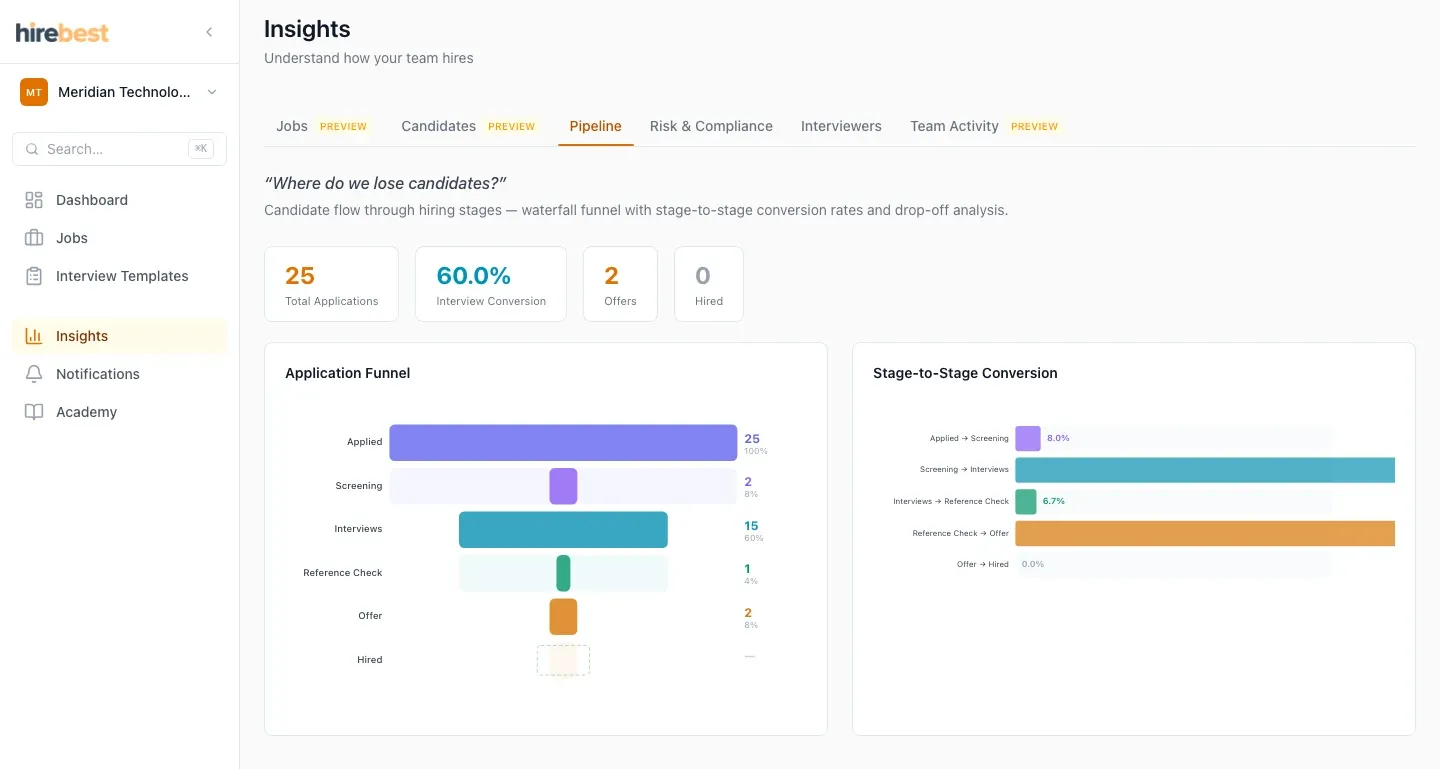The width and height of the screenshot is (1440, 769).
Task: Click the Reference Check → Offer bar
Action: pyautogui.click(x=1205, y=533)
